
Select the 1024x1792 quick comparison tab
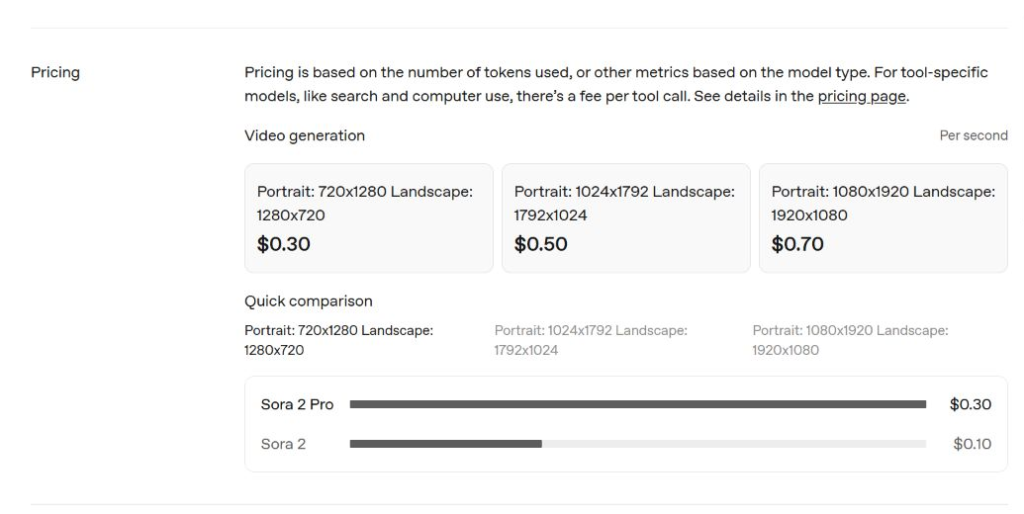tap(590, 340)
